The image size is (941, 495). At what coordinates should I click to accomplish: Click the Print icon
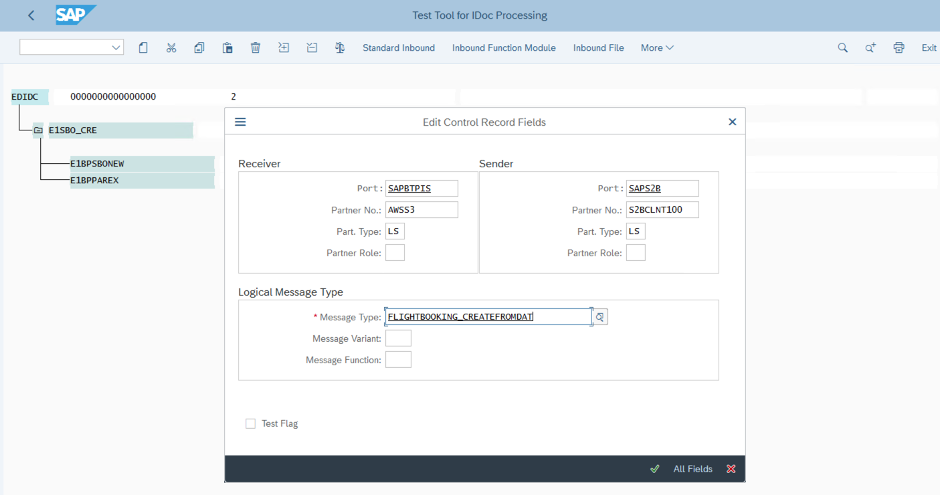pos(898,47)
